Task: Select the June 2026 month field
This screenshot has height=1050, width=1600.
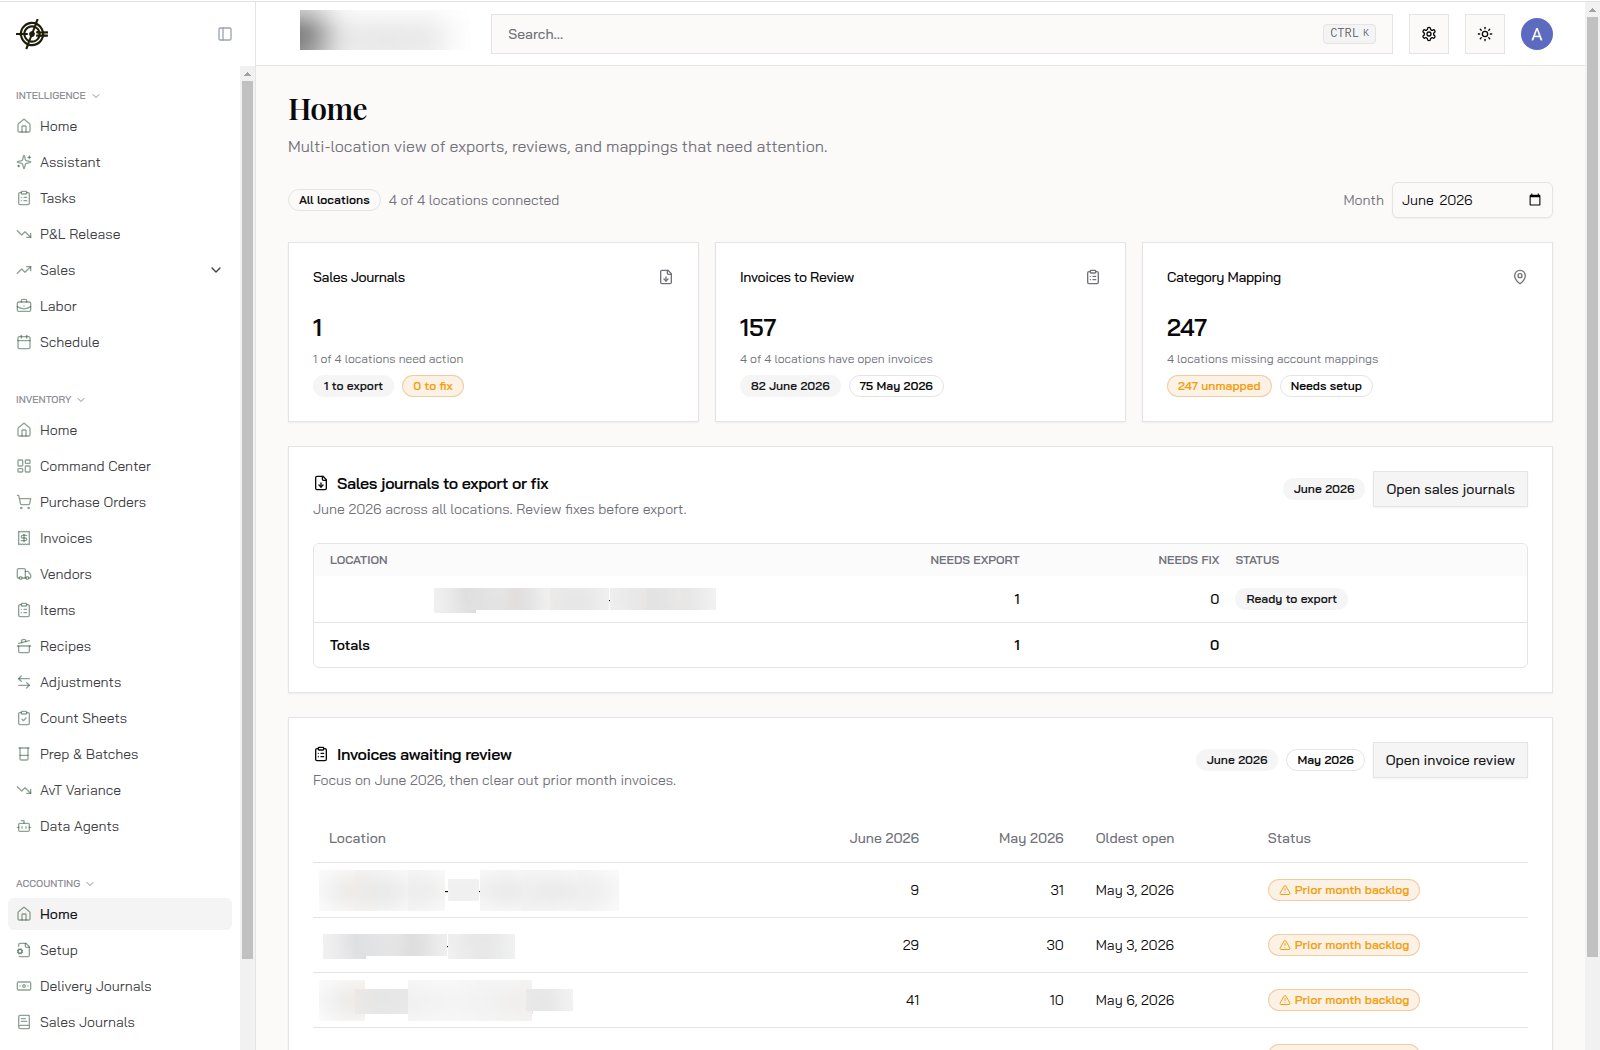Action: click(1472, 200)
